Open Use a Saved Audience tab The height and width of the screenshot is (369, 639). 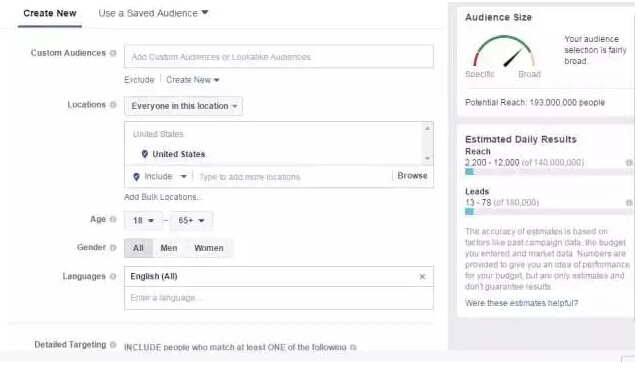point(153,13)
